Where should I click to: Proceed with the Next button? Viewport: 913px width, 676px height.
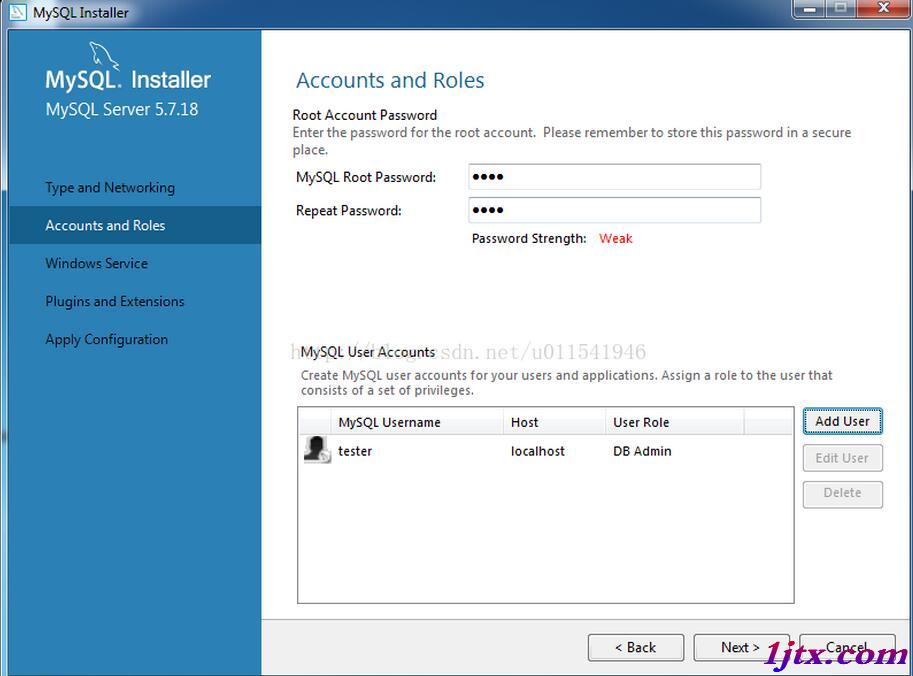pos(741,647)
